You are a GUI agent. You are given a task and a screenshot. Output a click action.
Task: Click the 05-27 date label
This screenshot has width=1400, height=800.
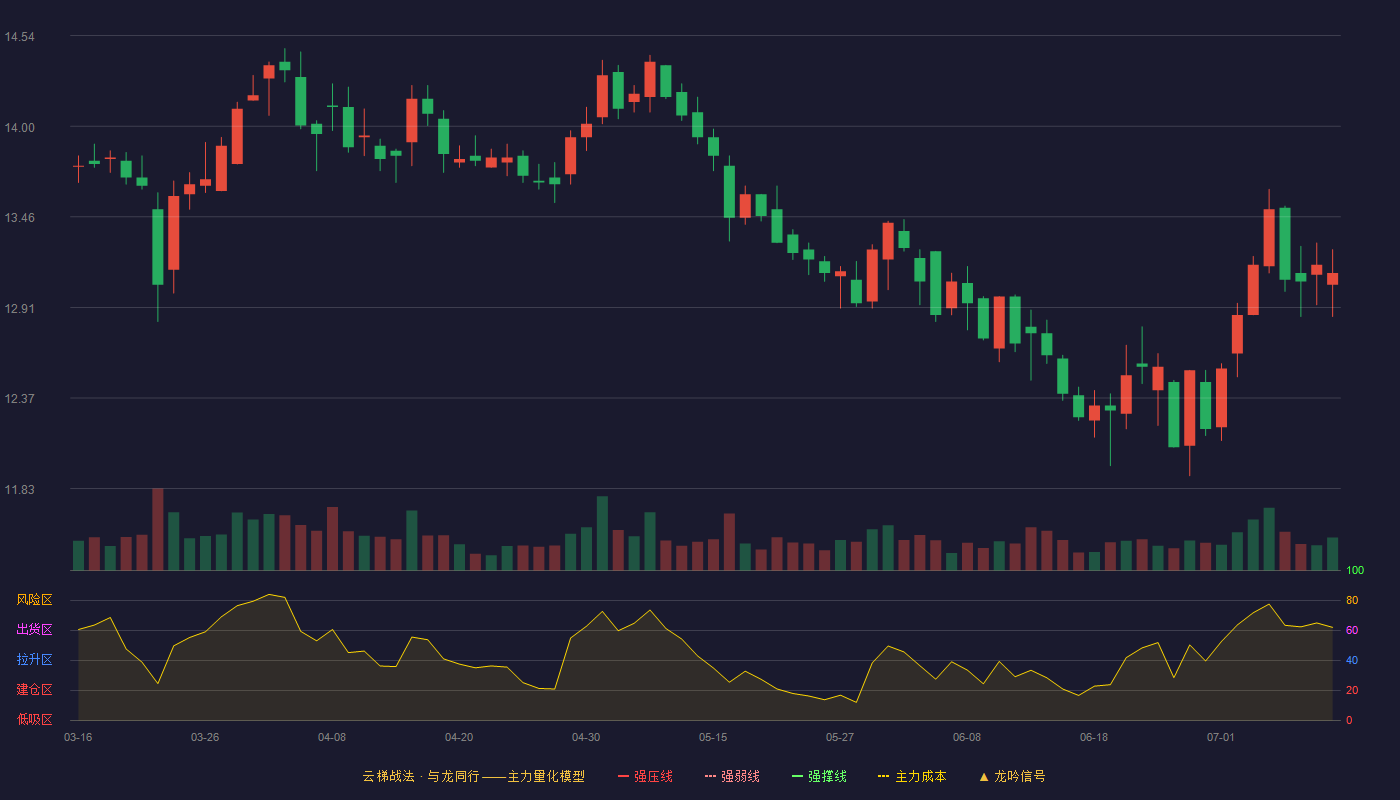(x=840, y=737)
